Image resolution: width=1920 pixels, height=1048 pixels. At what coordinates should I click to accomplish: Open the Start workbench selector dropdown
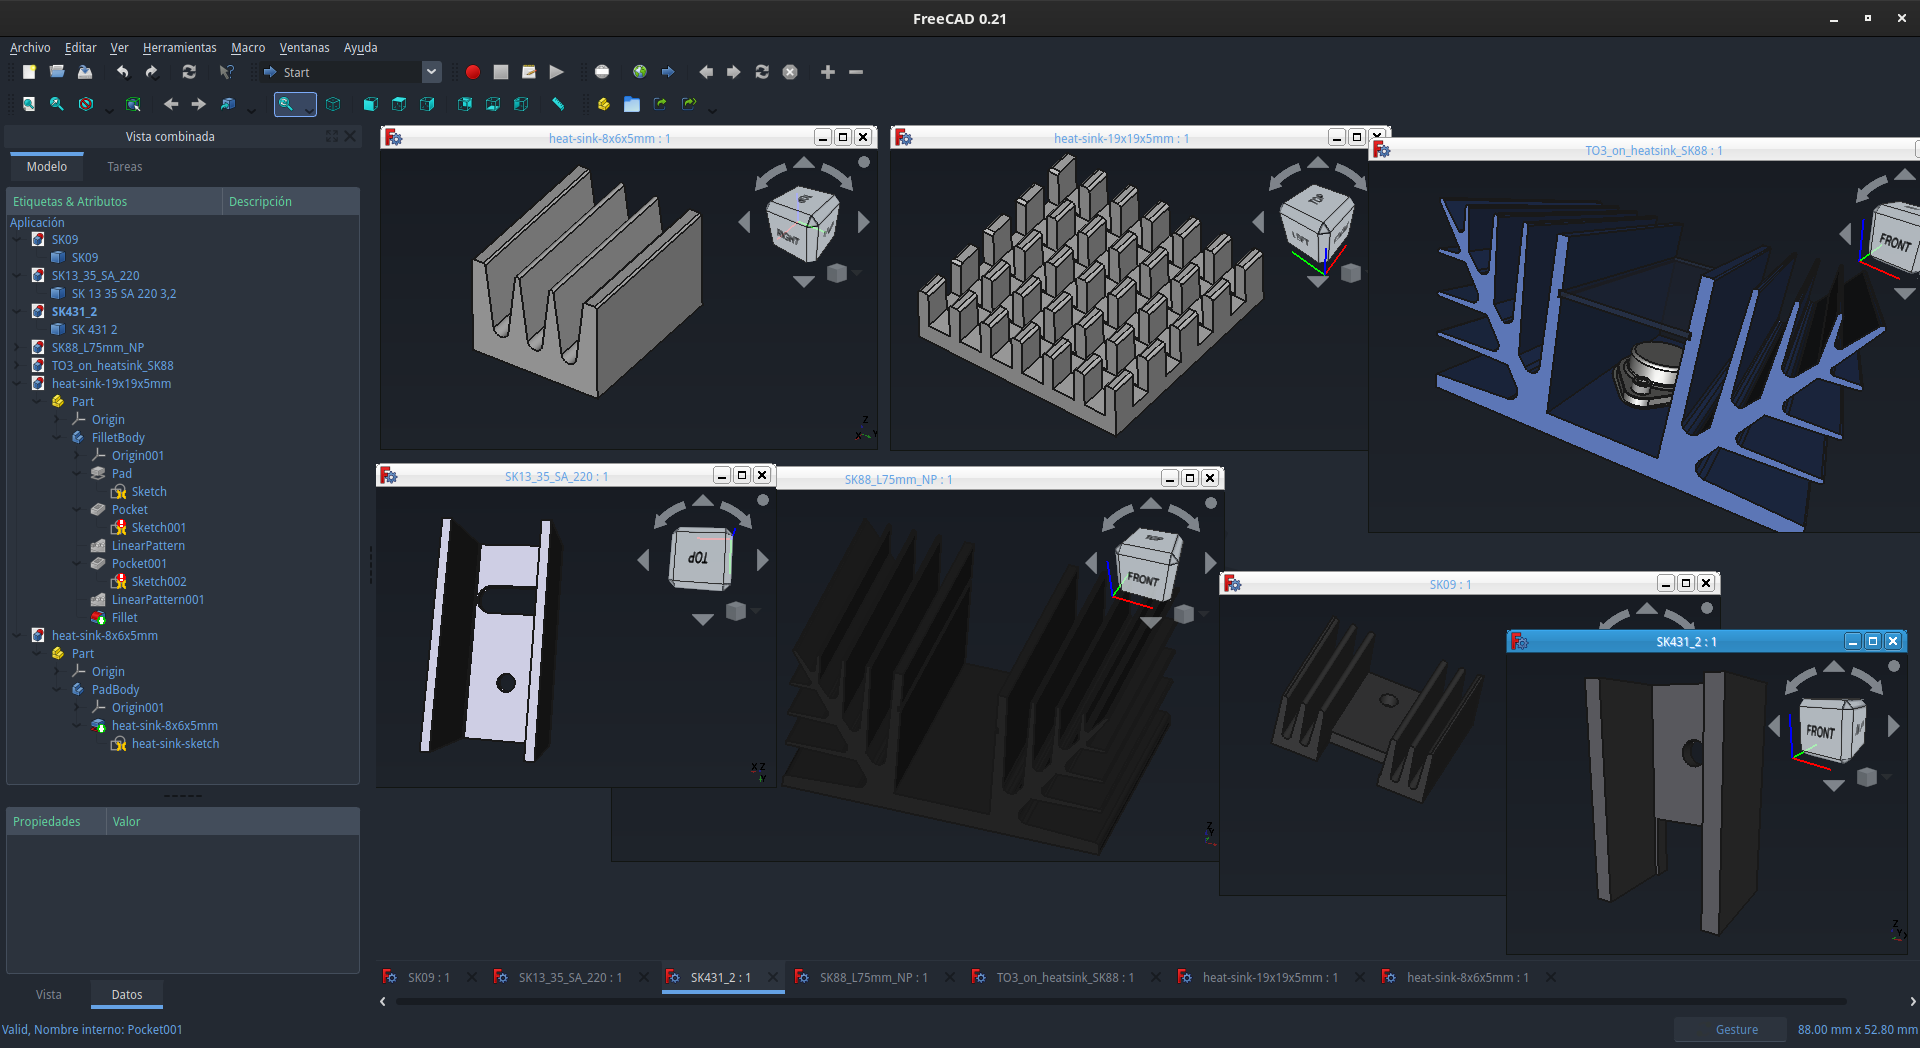[x=431, y=72]
